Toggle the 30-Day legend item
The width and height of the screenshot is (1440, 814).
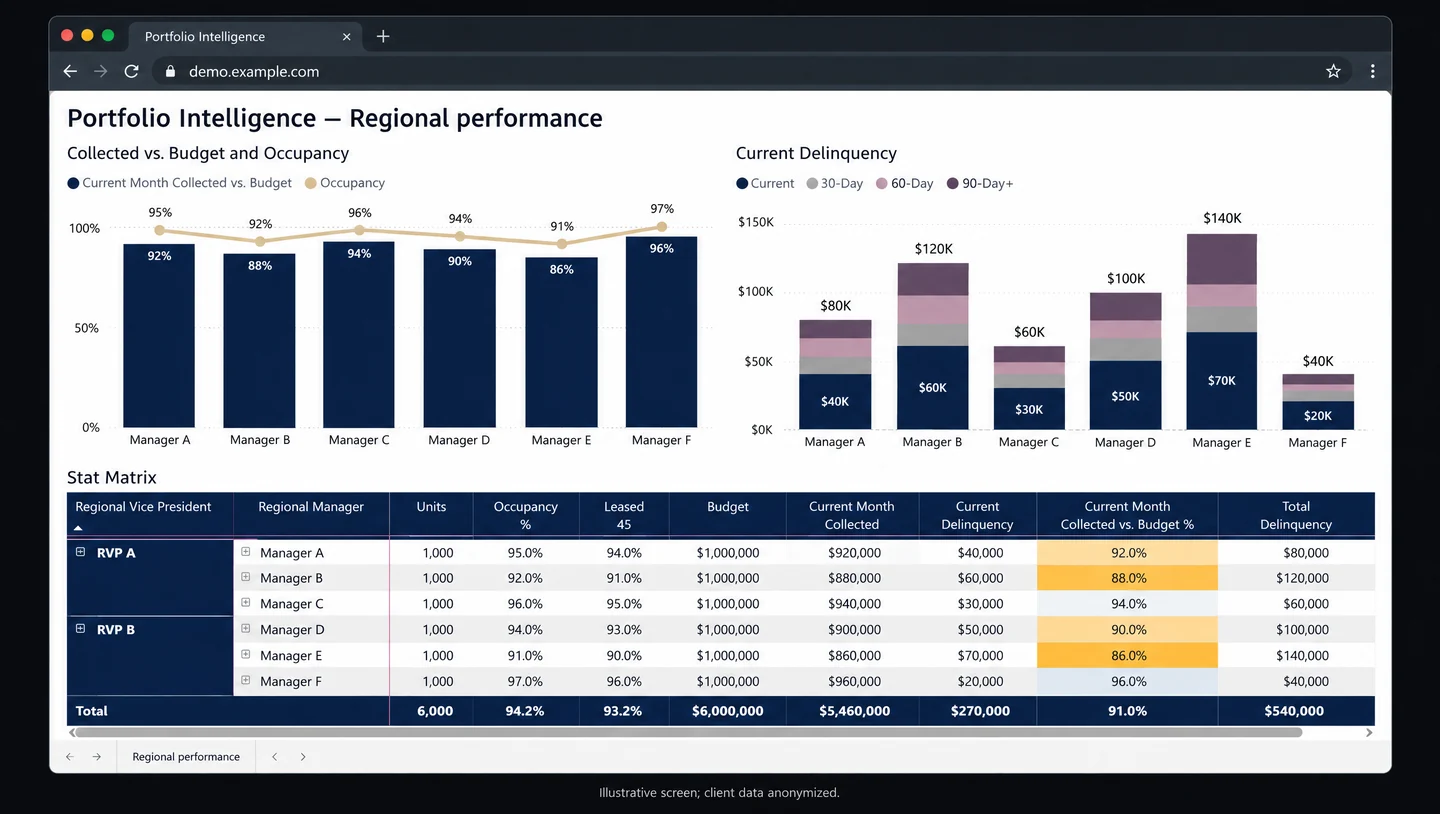(x=835, y=184)
